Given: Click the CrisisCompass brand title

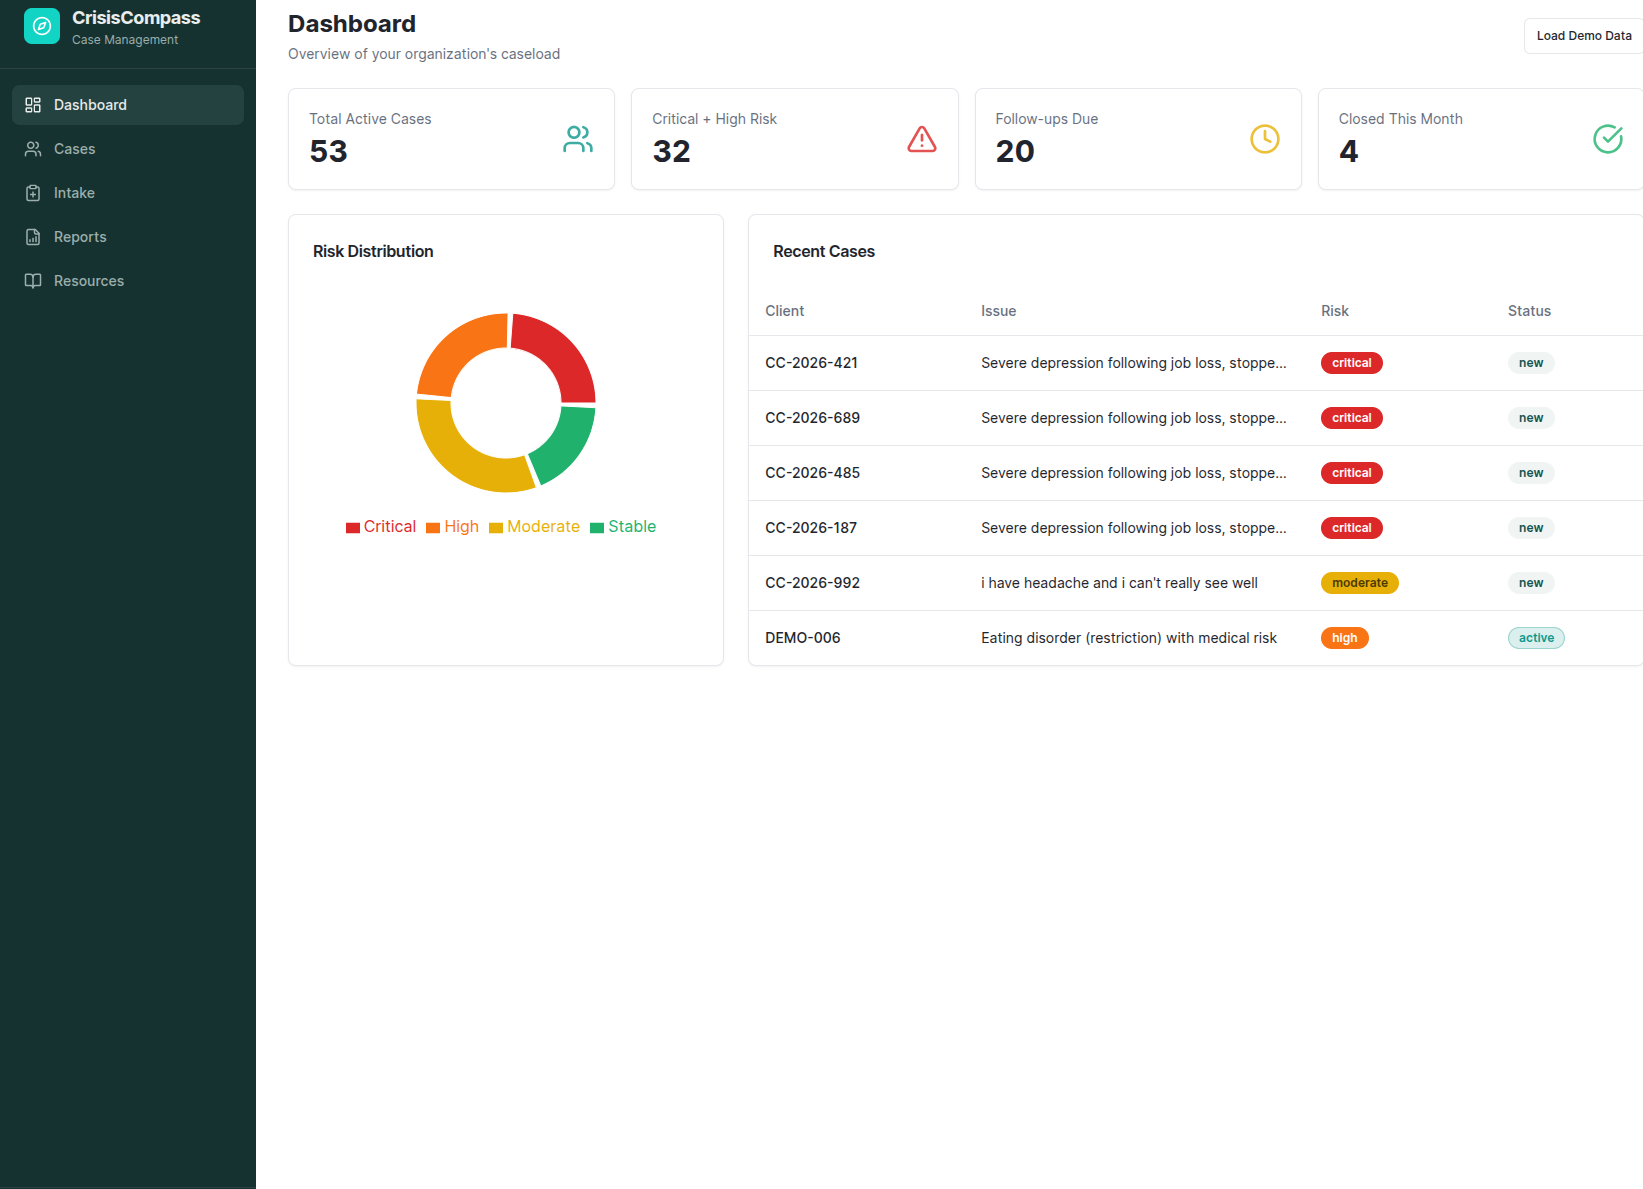Looking at the screenshot, I should pyautogui.click(x=136, y=18).
